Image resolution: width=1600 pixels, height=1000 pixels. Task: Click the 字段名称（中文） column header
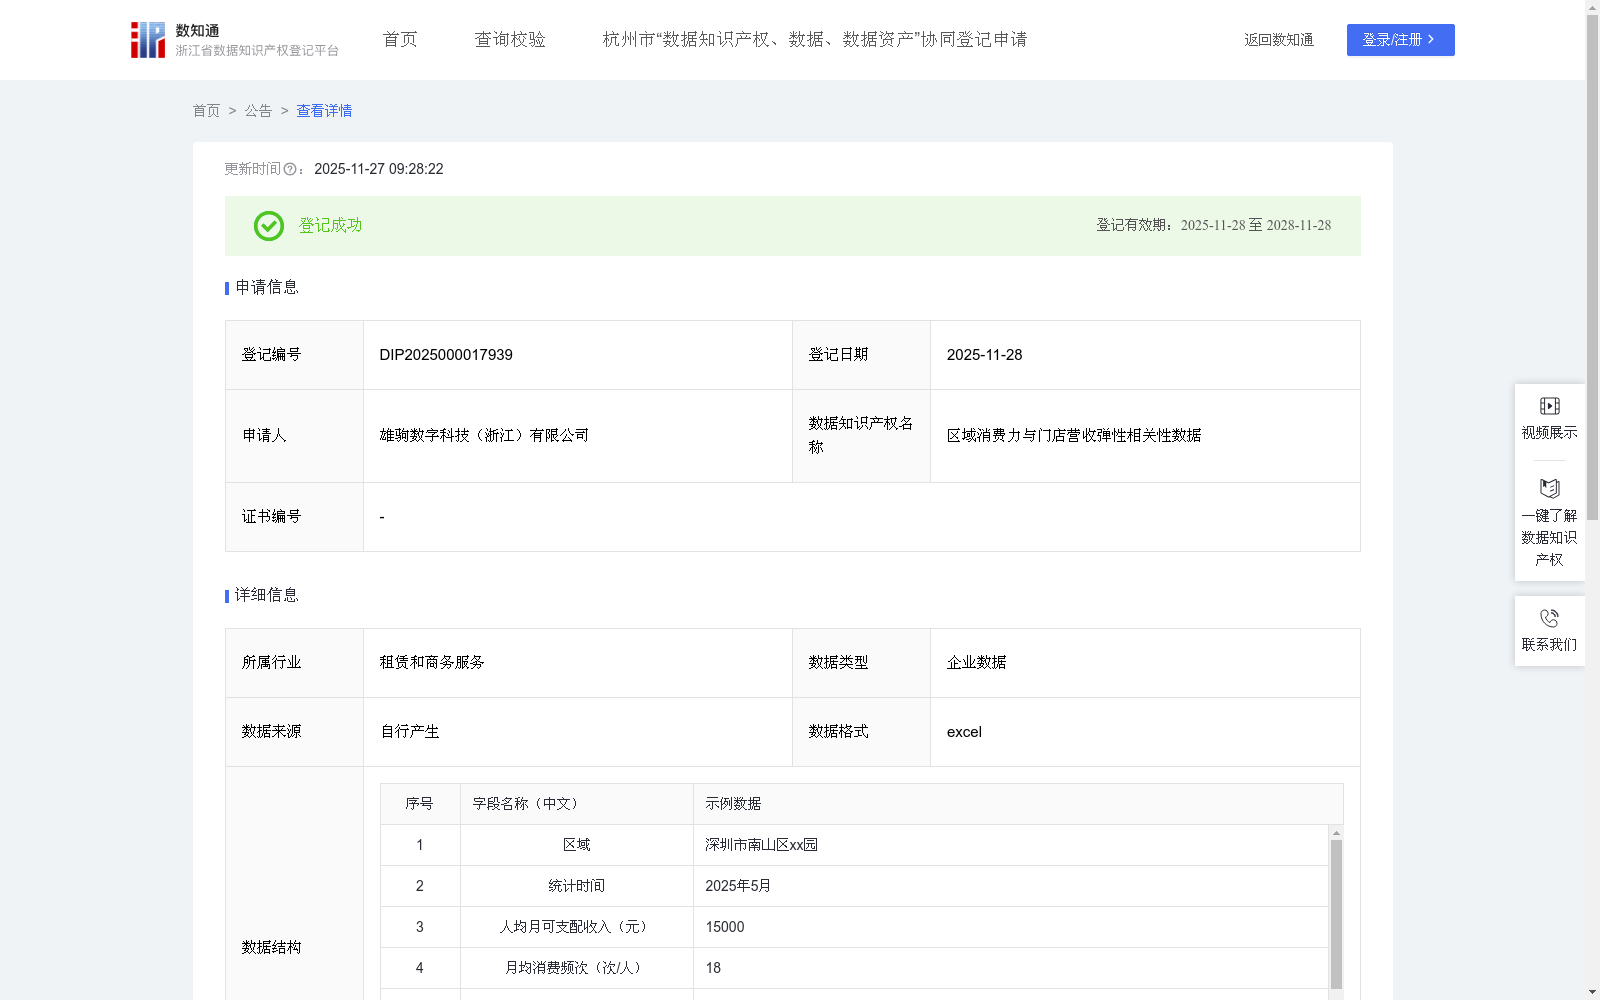(577, 804)
